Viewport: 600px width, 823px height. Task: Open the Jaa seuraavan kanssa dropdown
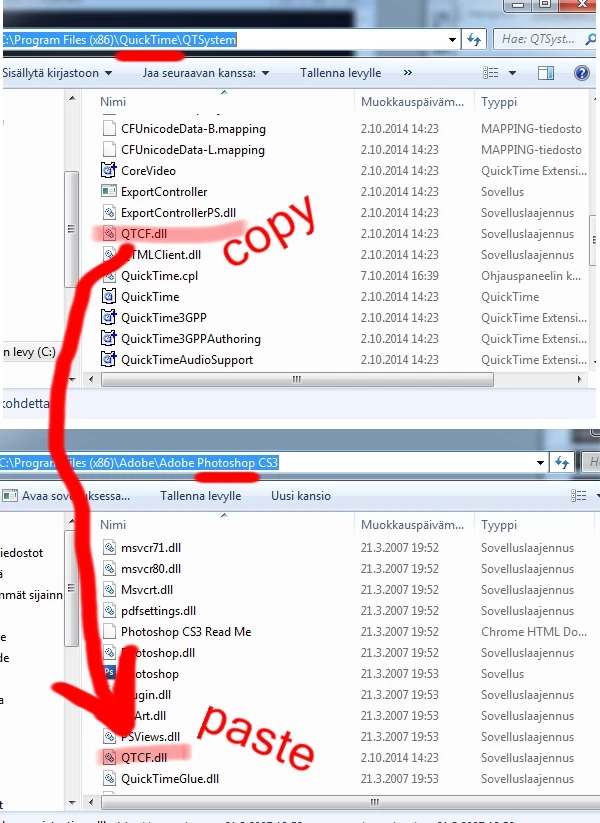(x=206, y=73)
